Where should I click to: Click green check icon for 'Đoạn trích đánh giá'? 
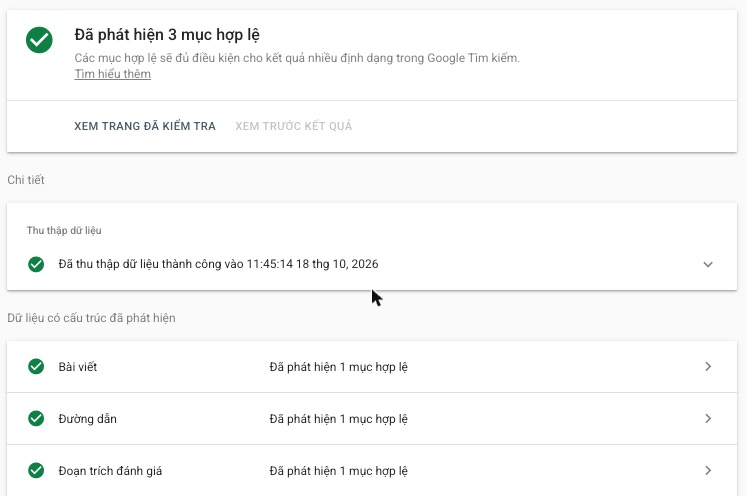pyautogui.click(x=36, y=470)
